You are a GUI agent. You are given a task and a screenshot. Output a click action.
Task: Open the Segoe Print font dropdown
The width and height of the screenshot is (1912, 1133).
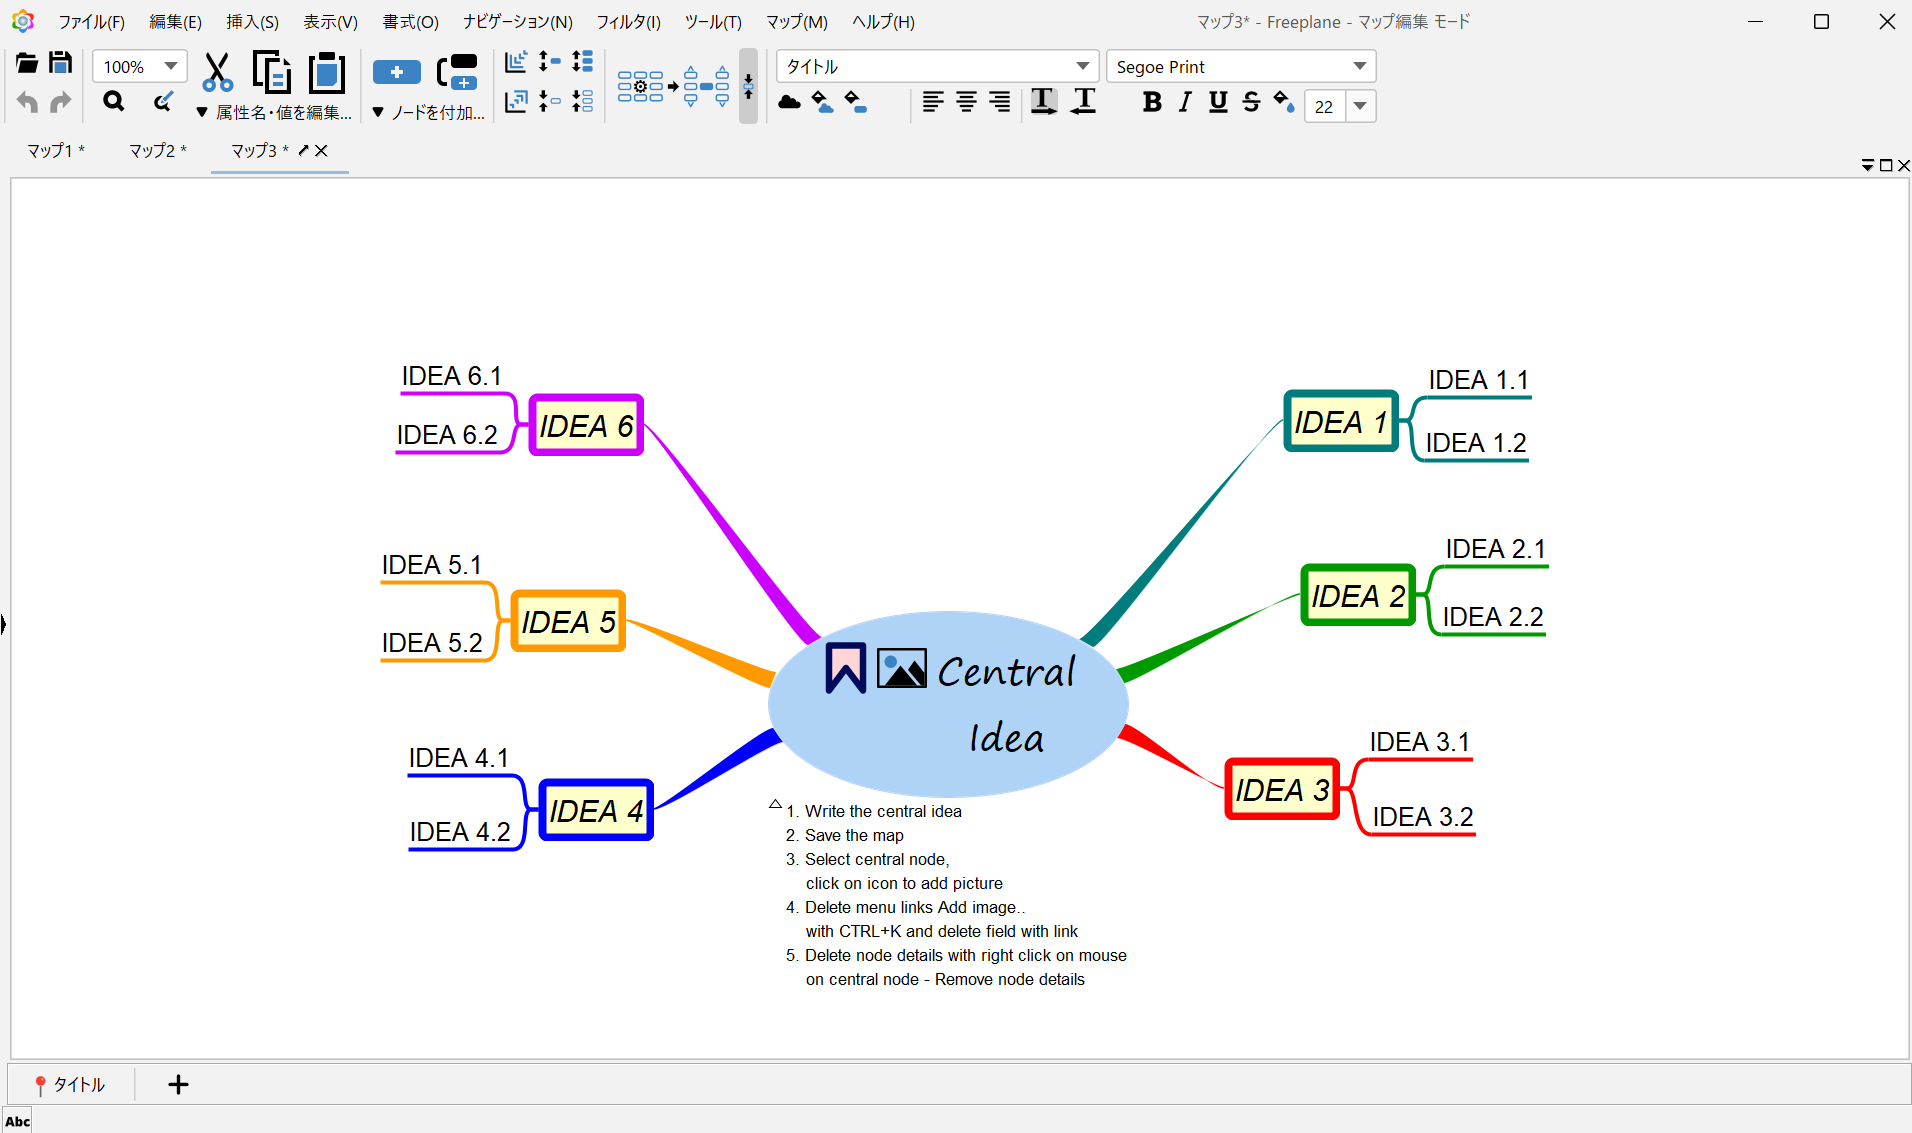(1359, 66)
